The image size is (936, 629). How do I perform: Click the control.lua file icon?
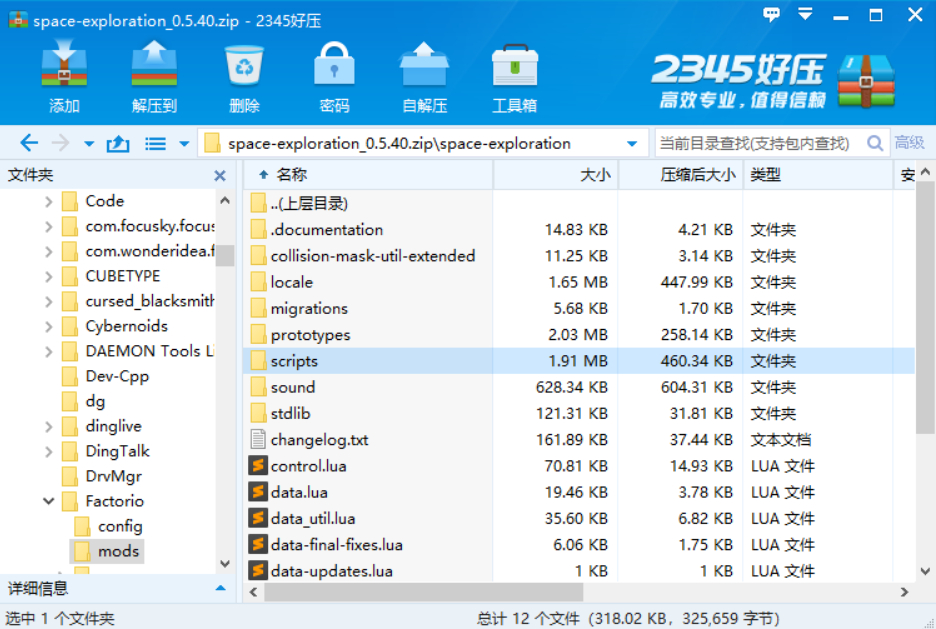[258, 465]
